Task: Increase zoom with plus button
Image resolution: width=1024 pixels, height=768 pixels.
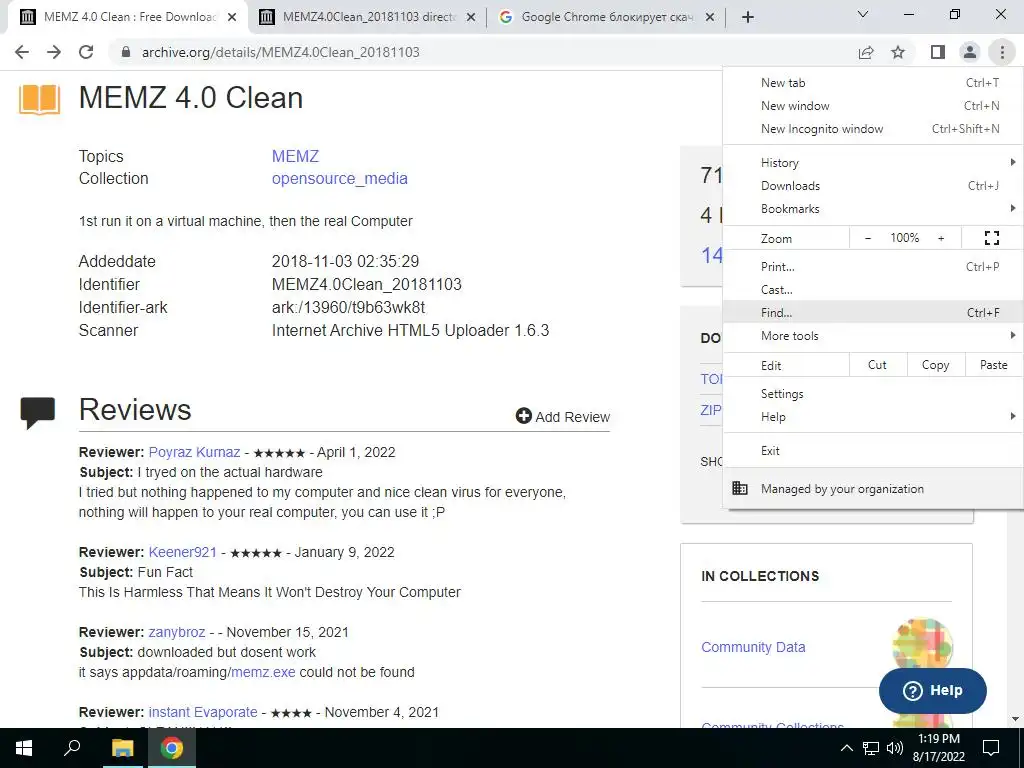Action: (x=941, y=238)
